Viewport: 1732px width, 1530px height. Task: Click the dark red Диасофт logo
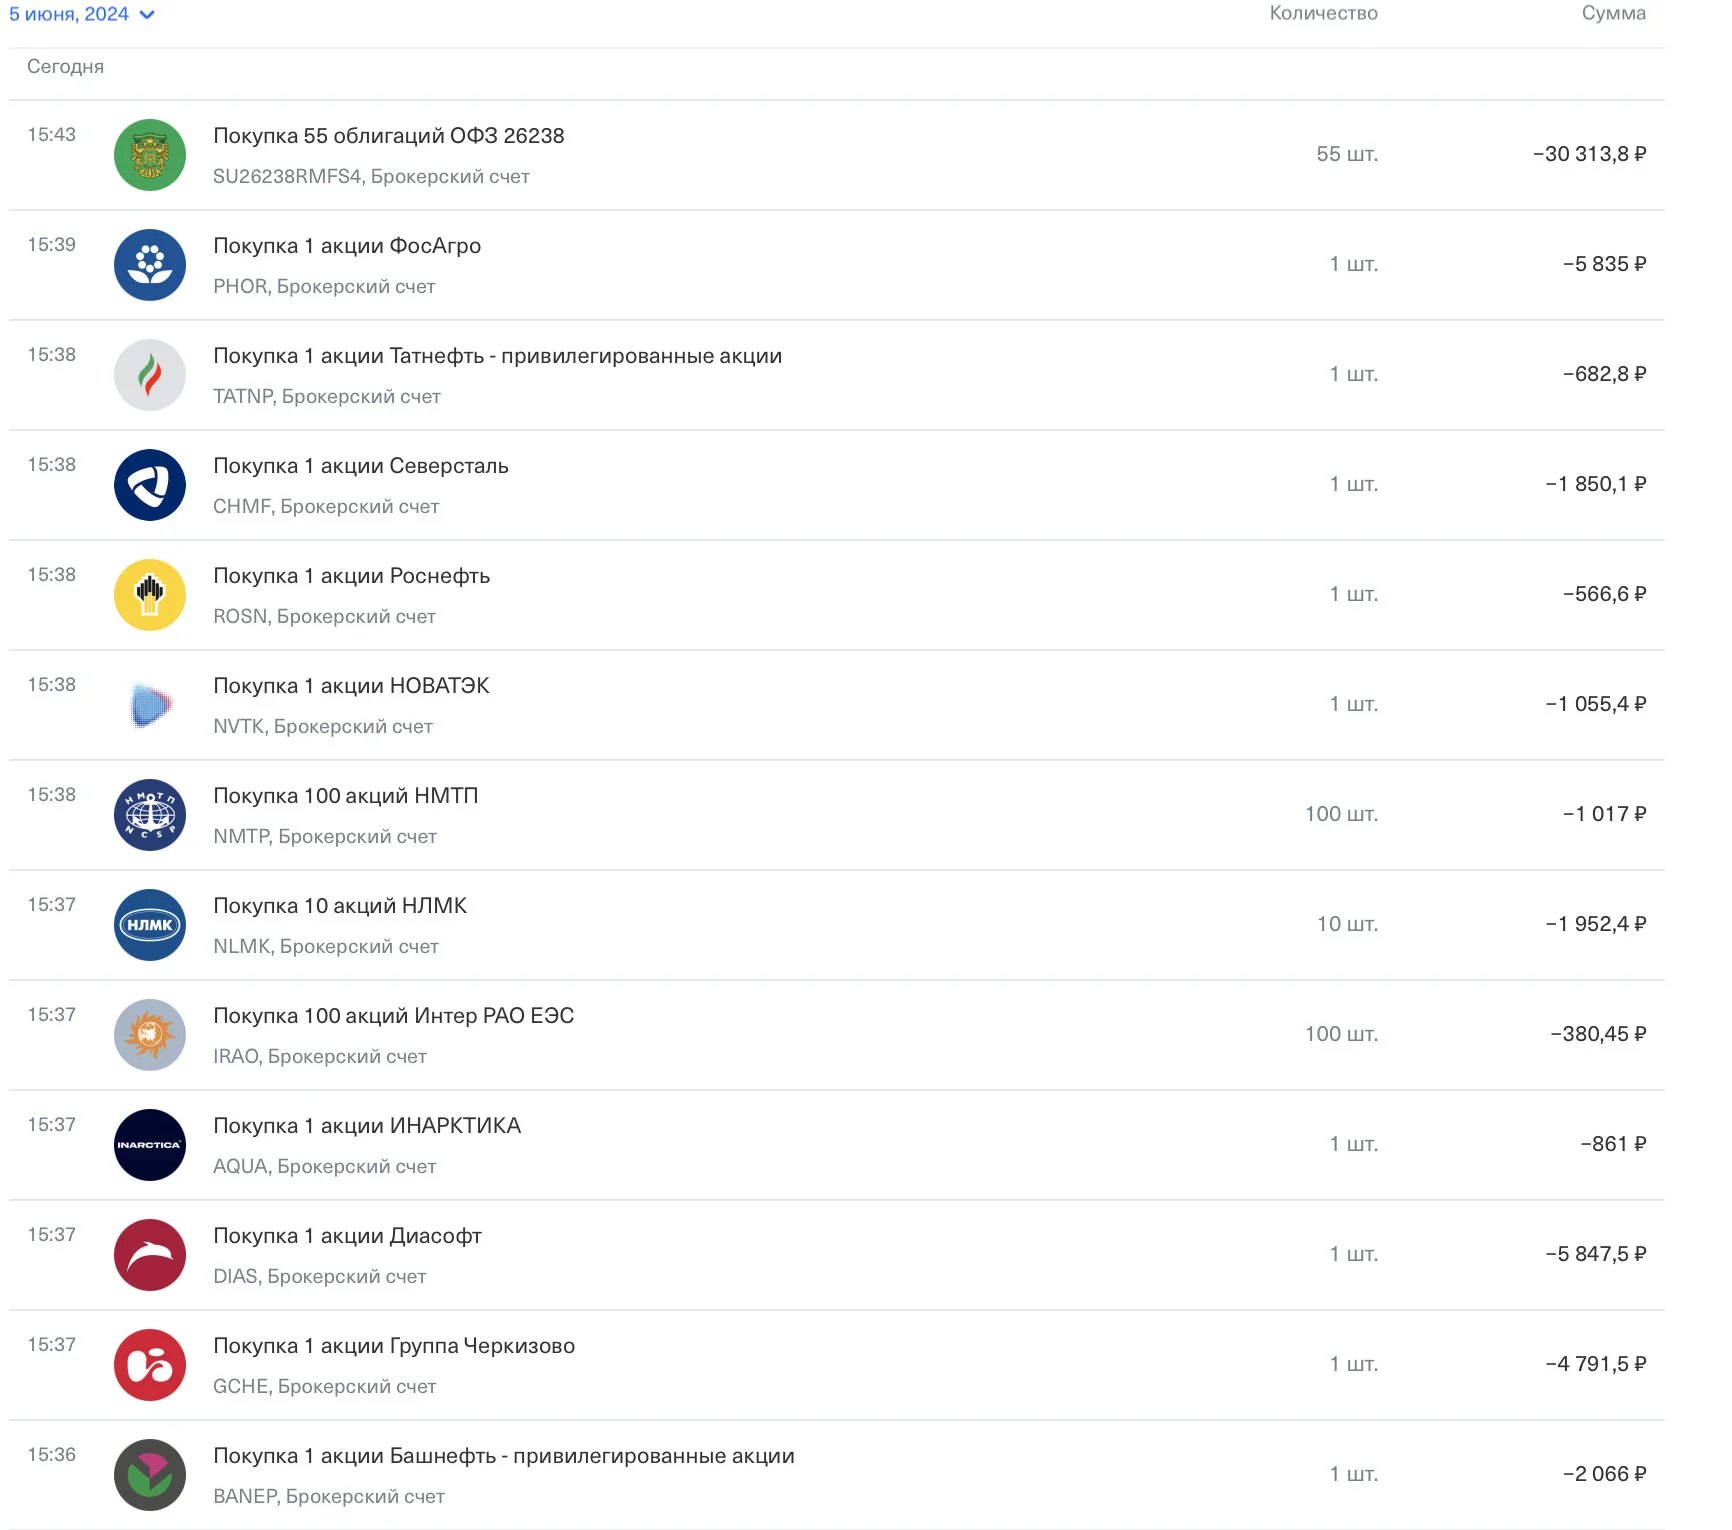pos(150,1255)
